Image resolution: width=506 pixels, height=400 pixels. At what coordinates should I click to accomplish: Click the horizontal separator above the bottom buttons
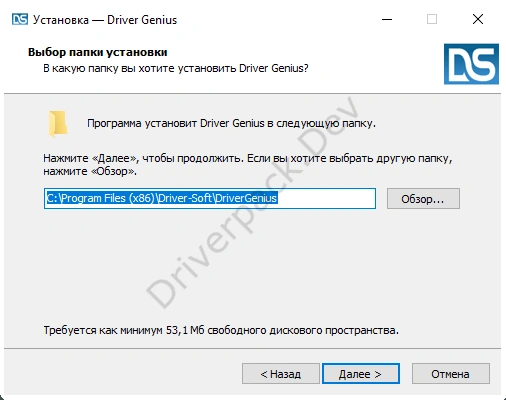coord(252,348)
